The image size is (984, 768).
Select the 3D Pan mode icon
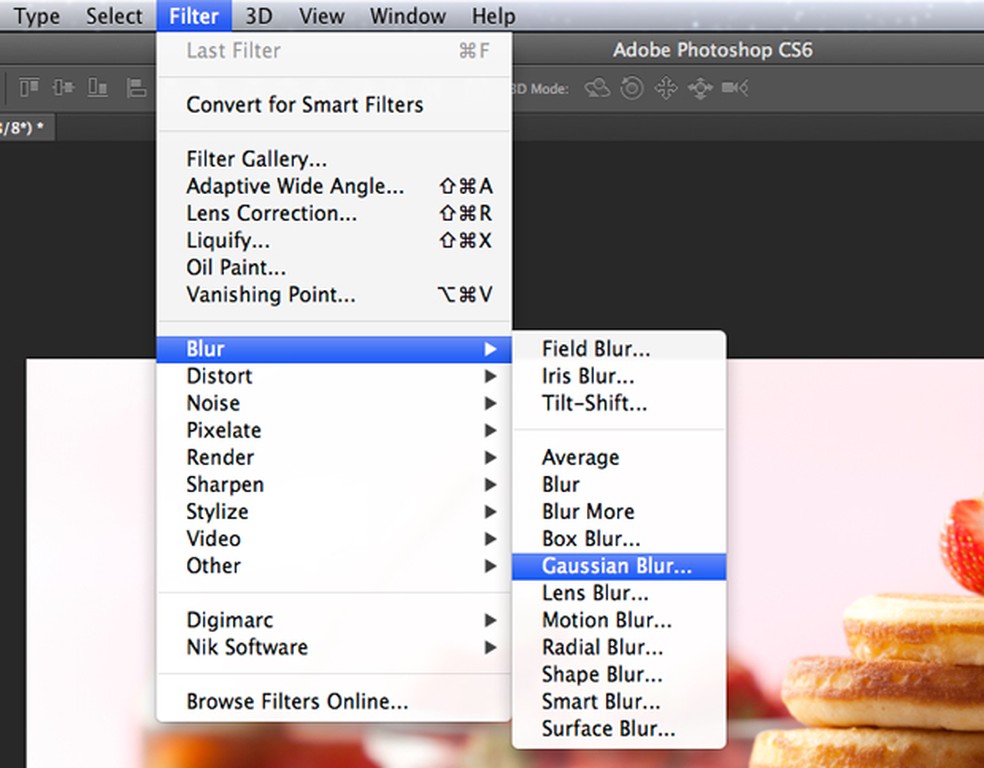[666, 88]
